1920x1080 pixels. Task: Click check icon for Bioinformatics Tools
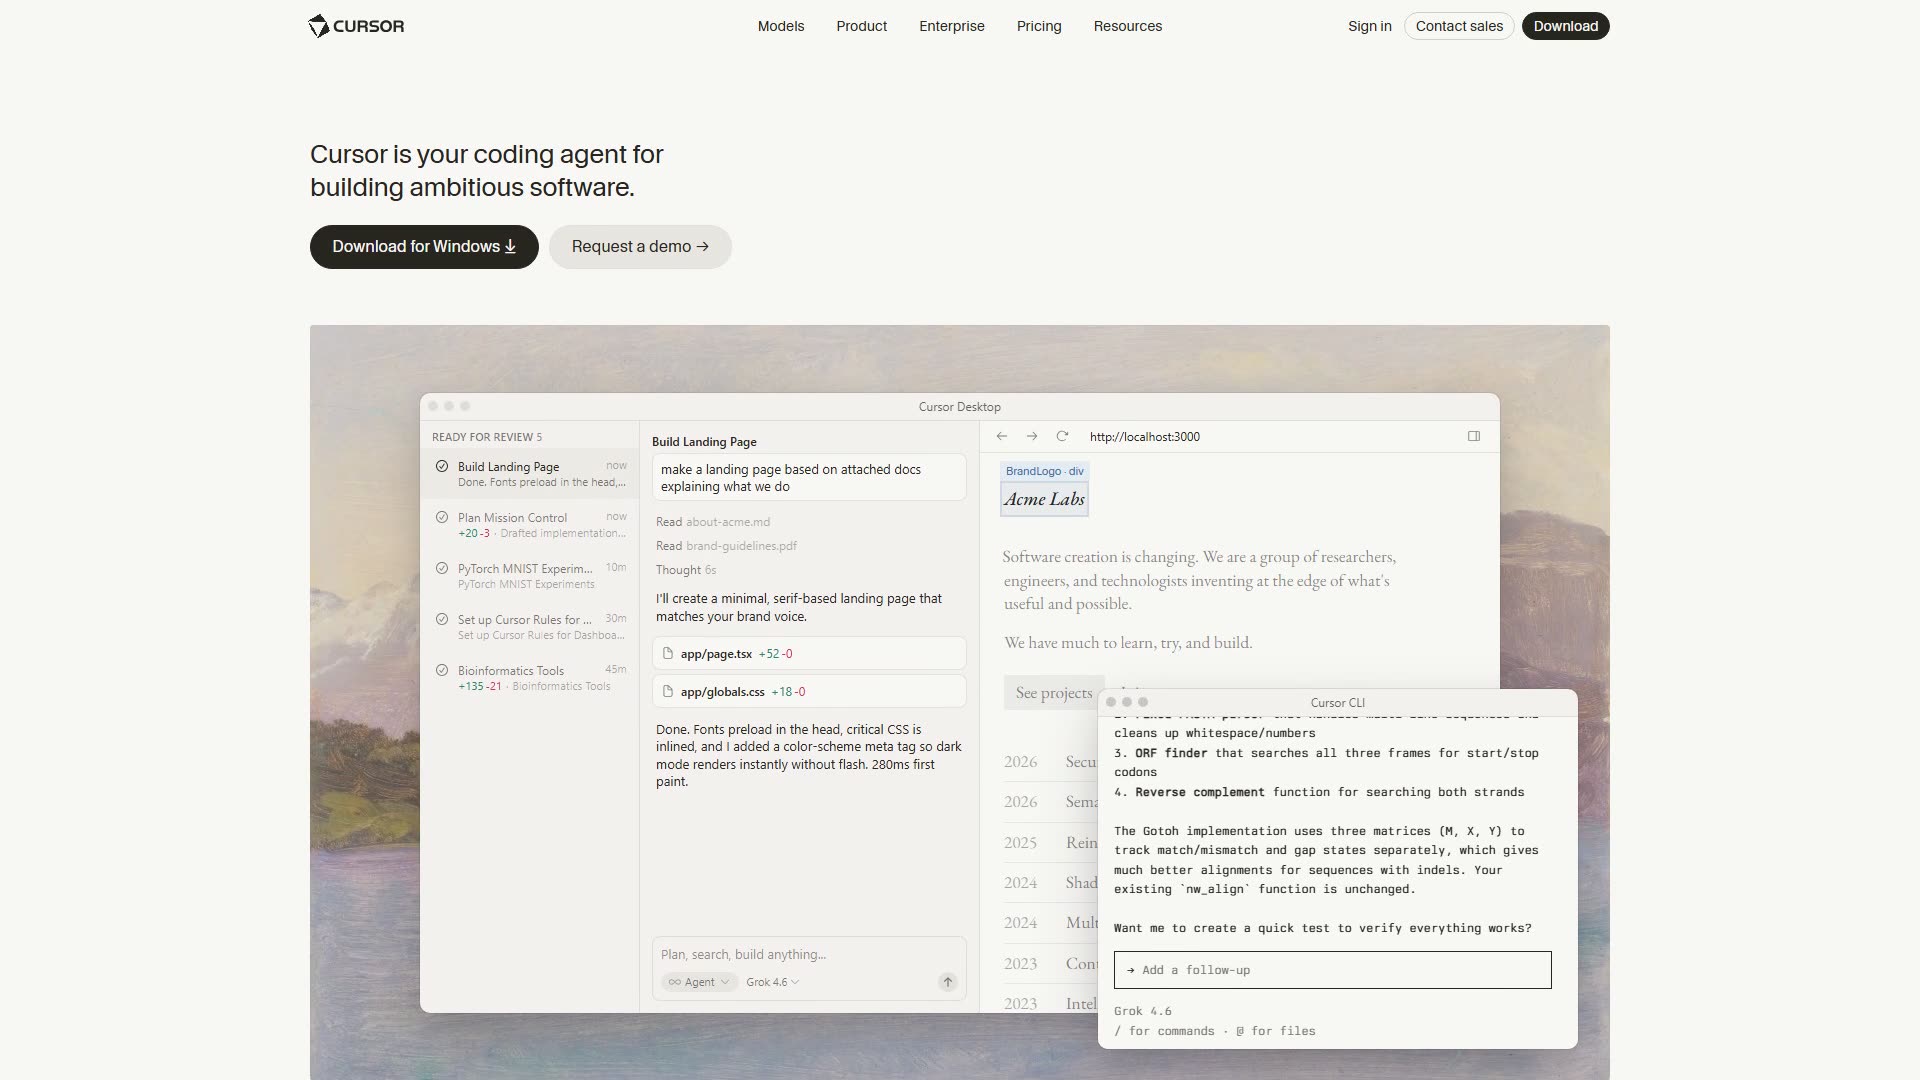coord(442,670)
